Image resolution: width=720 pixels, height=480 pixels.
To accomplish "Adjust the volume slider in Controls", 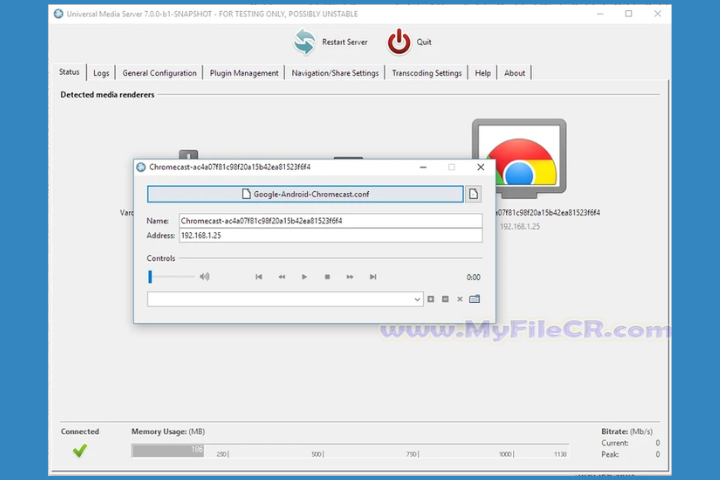I will click(171, 277).
